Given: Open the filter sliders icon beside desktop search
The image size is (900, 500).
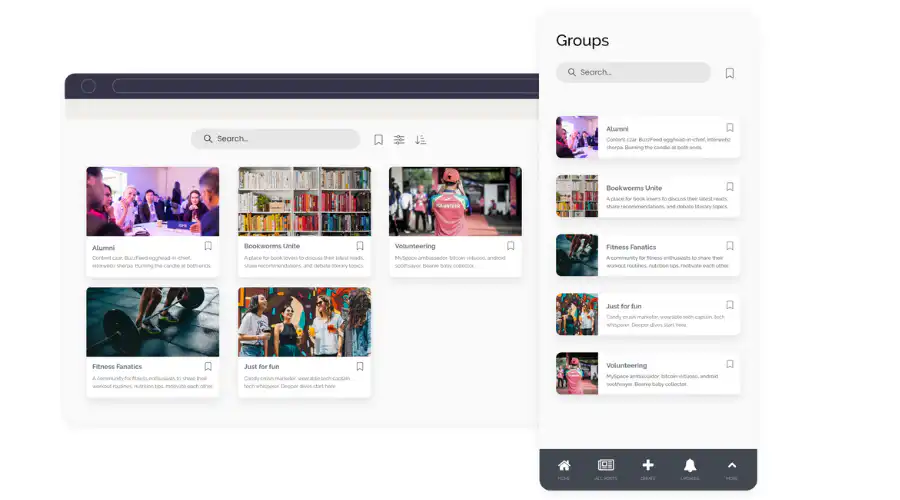Looking at the screenshot, I should click(x=399, y=139).
